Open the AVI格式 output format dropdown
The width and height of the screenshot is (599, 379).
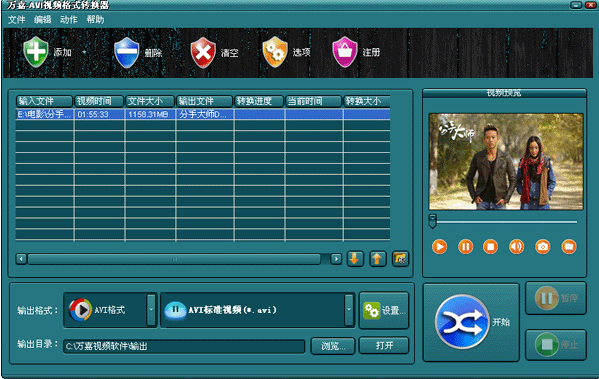[x=151, y=310]
